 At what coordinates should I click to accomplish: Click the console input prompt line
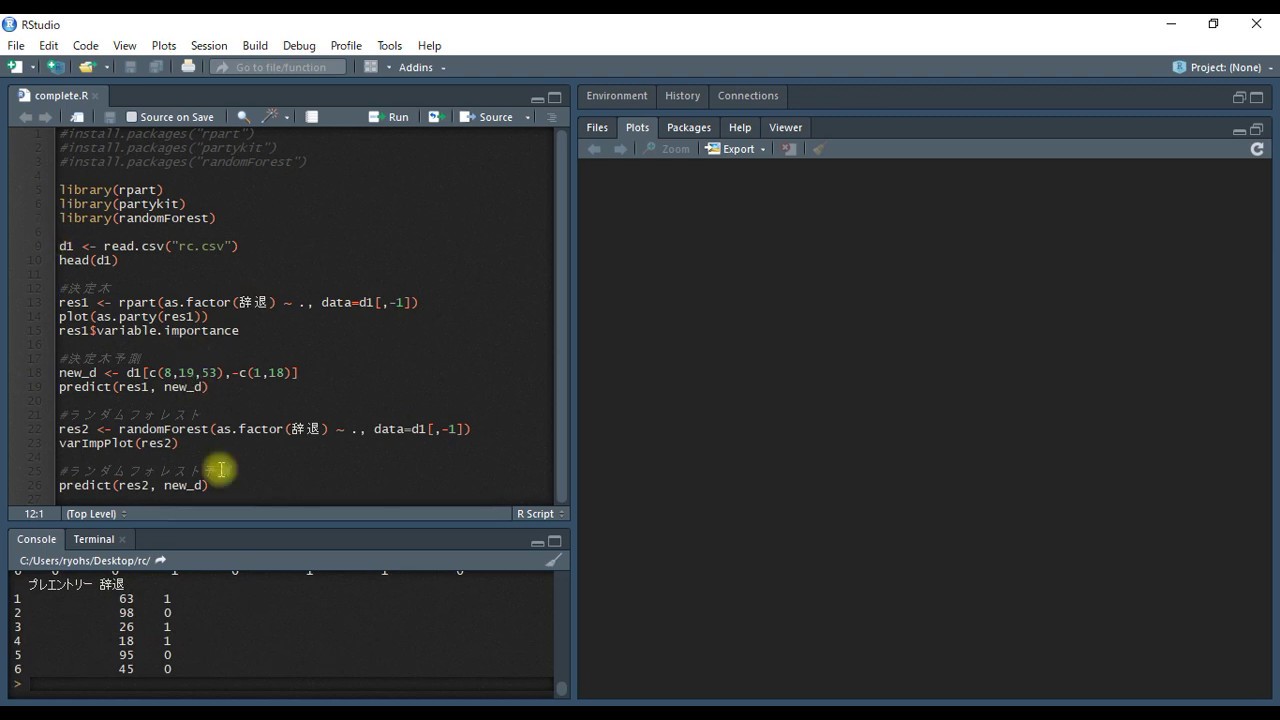coord(290,684)
